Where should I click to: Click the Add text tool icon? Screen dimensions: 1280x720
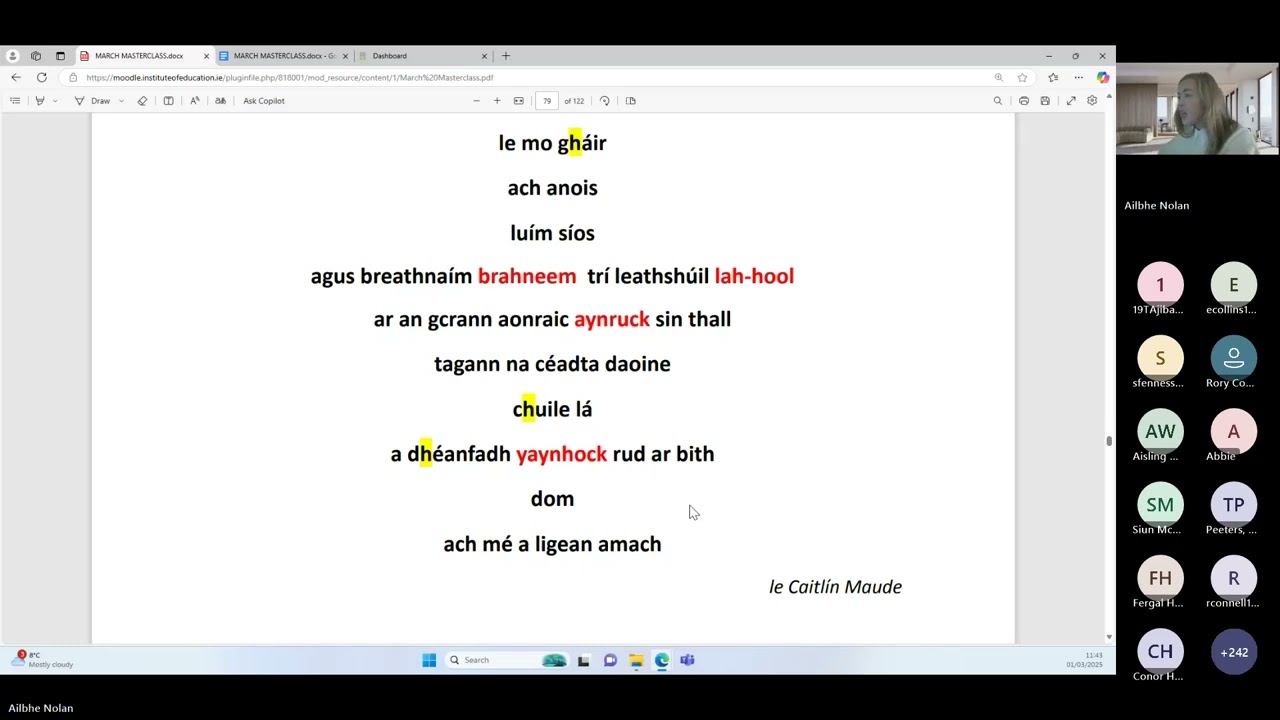pos(168,101)
